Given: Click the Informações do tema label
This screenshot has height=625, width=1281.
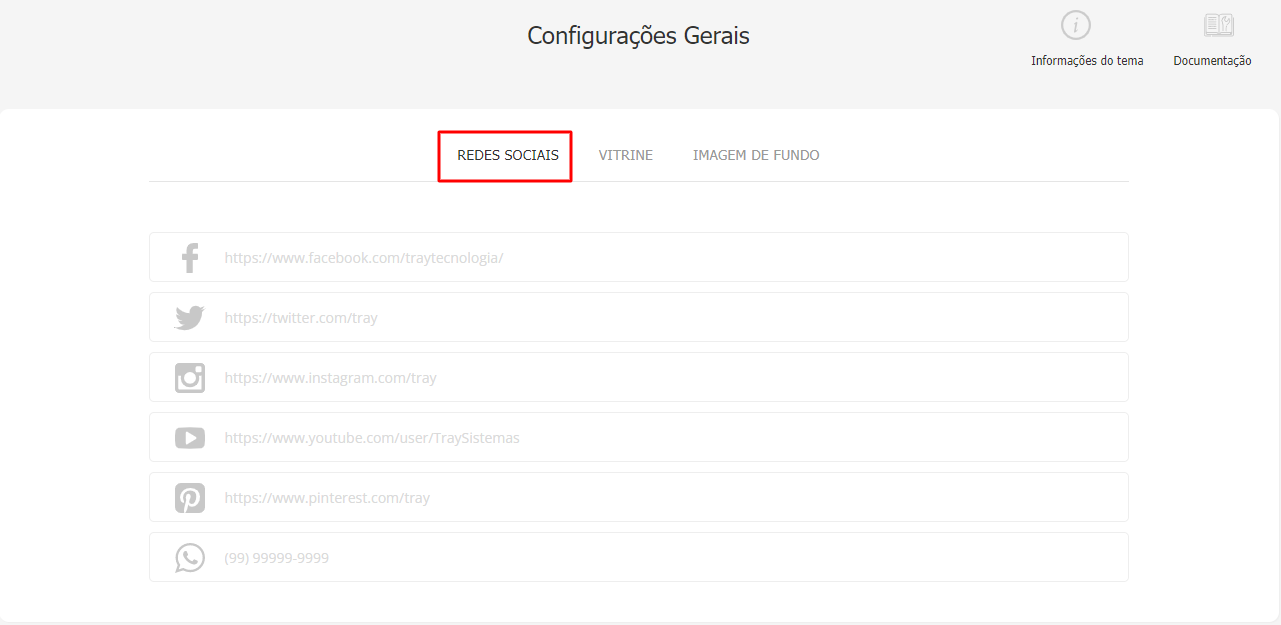Looking at the screenshot, I should click(1087, 61).
